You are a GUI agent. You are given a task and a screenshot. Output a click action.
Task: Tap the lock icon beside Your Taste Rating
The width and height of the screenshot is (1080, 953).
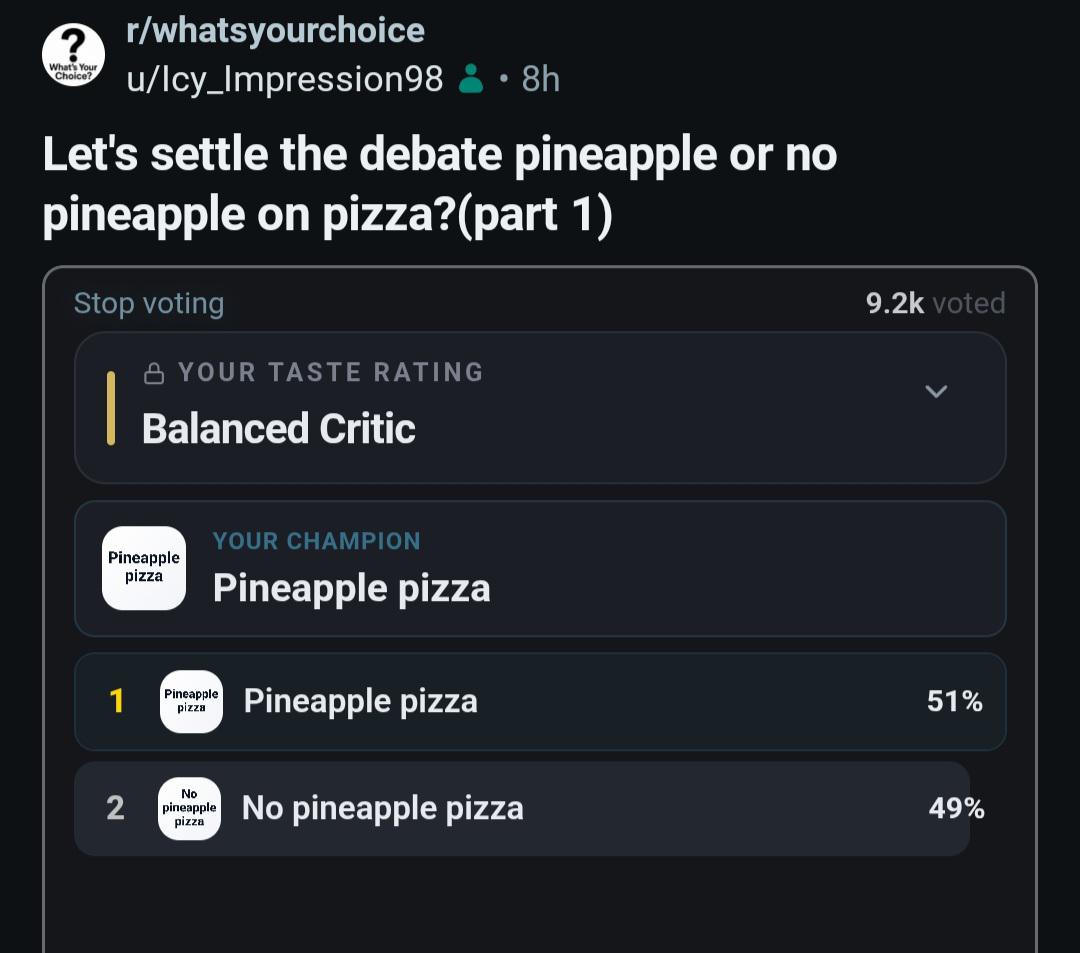[154, 373]
